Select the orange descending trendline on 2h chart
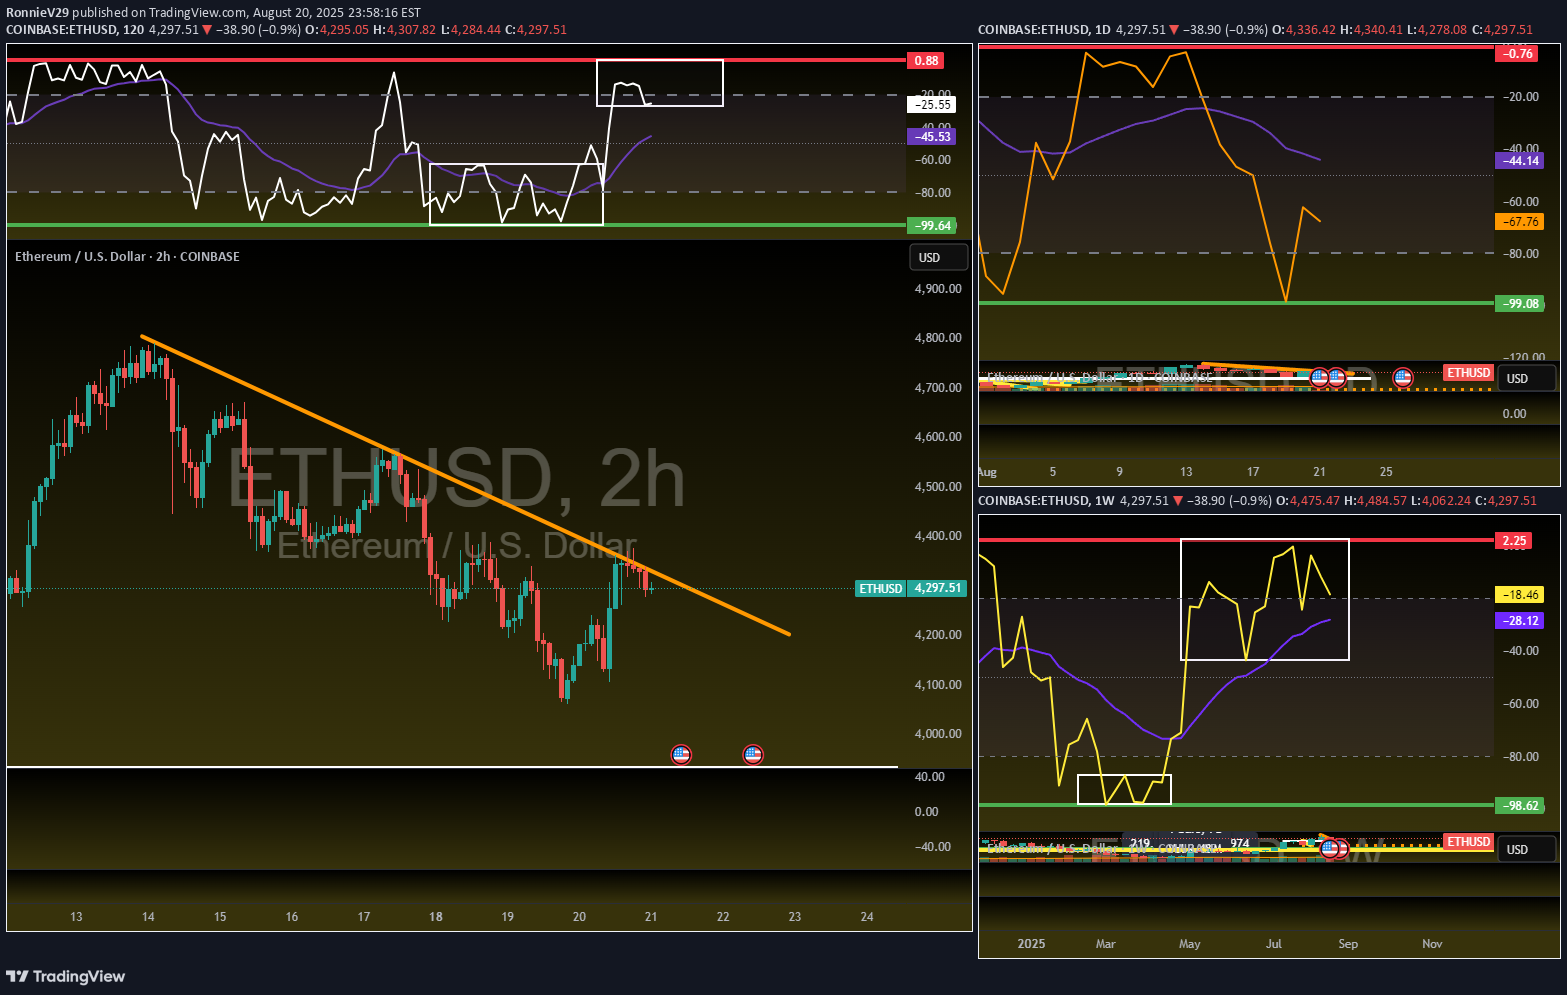The height and width of the screenshot is (995, 1567). tap(466, 486)
